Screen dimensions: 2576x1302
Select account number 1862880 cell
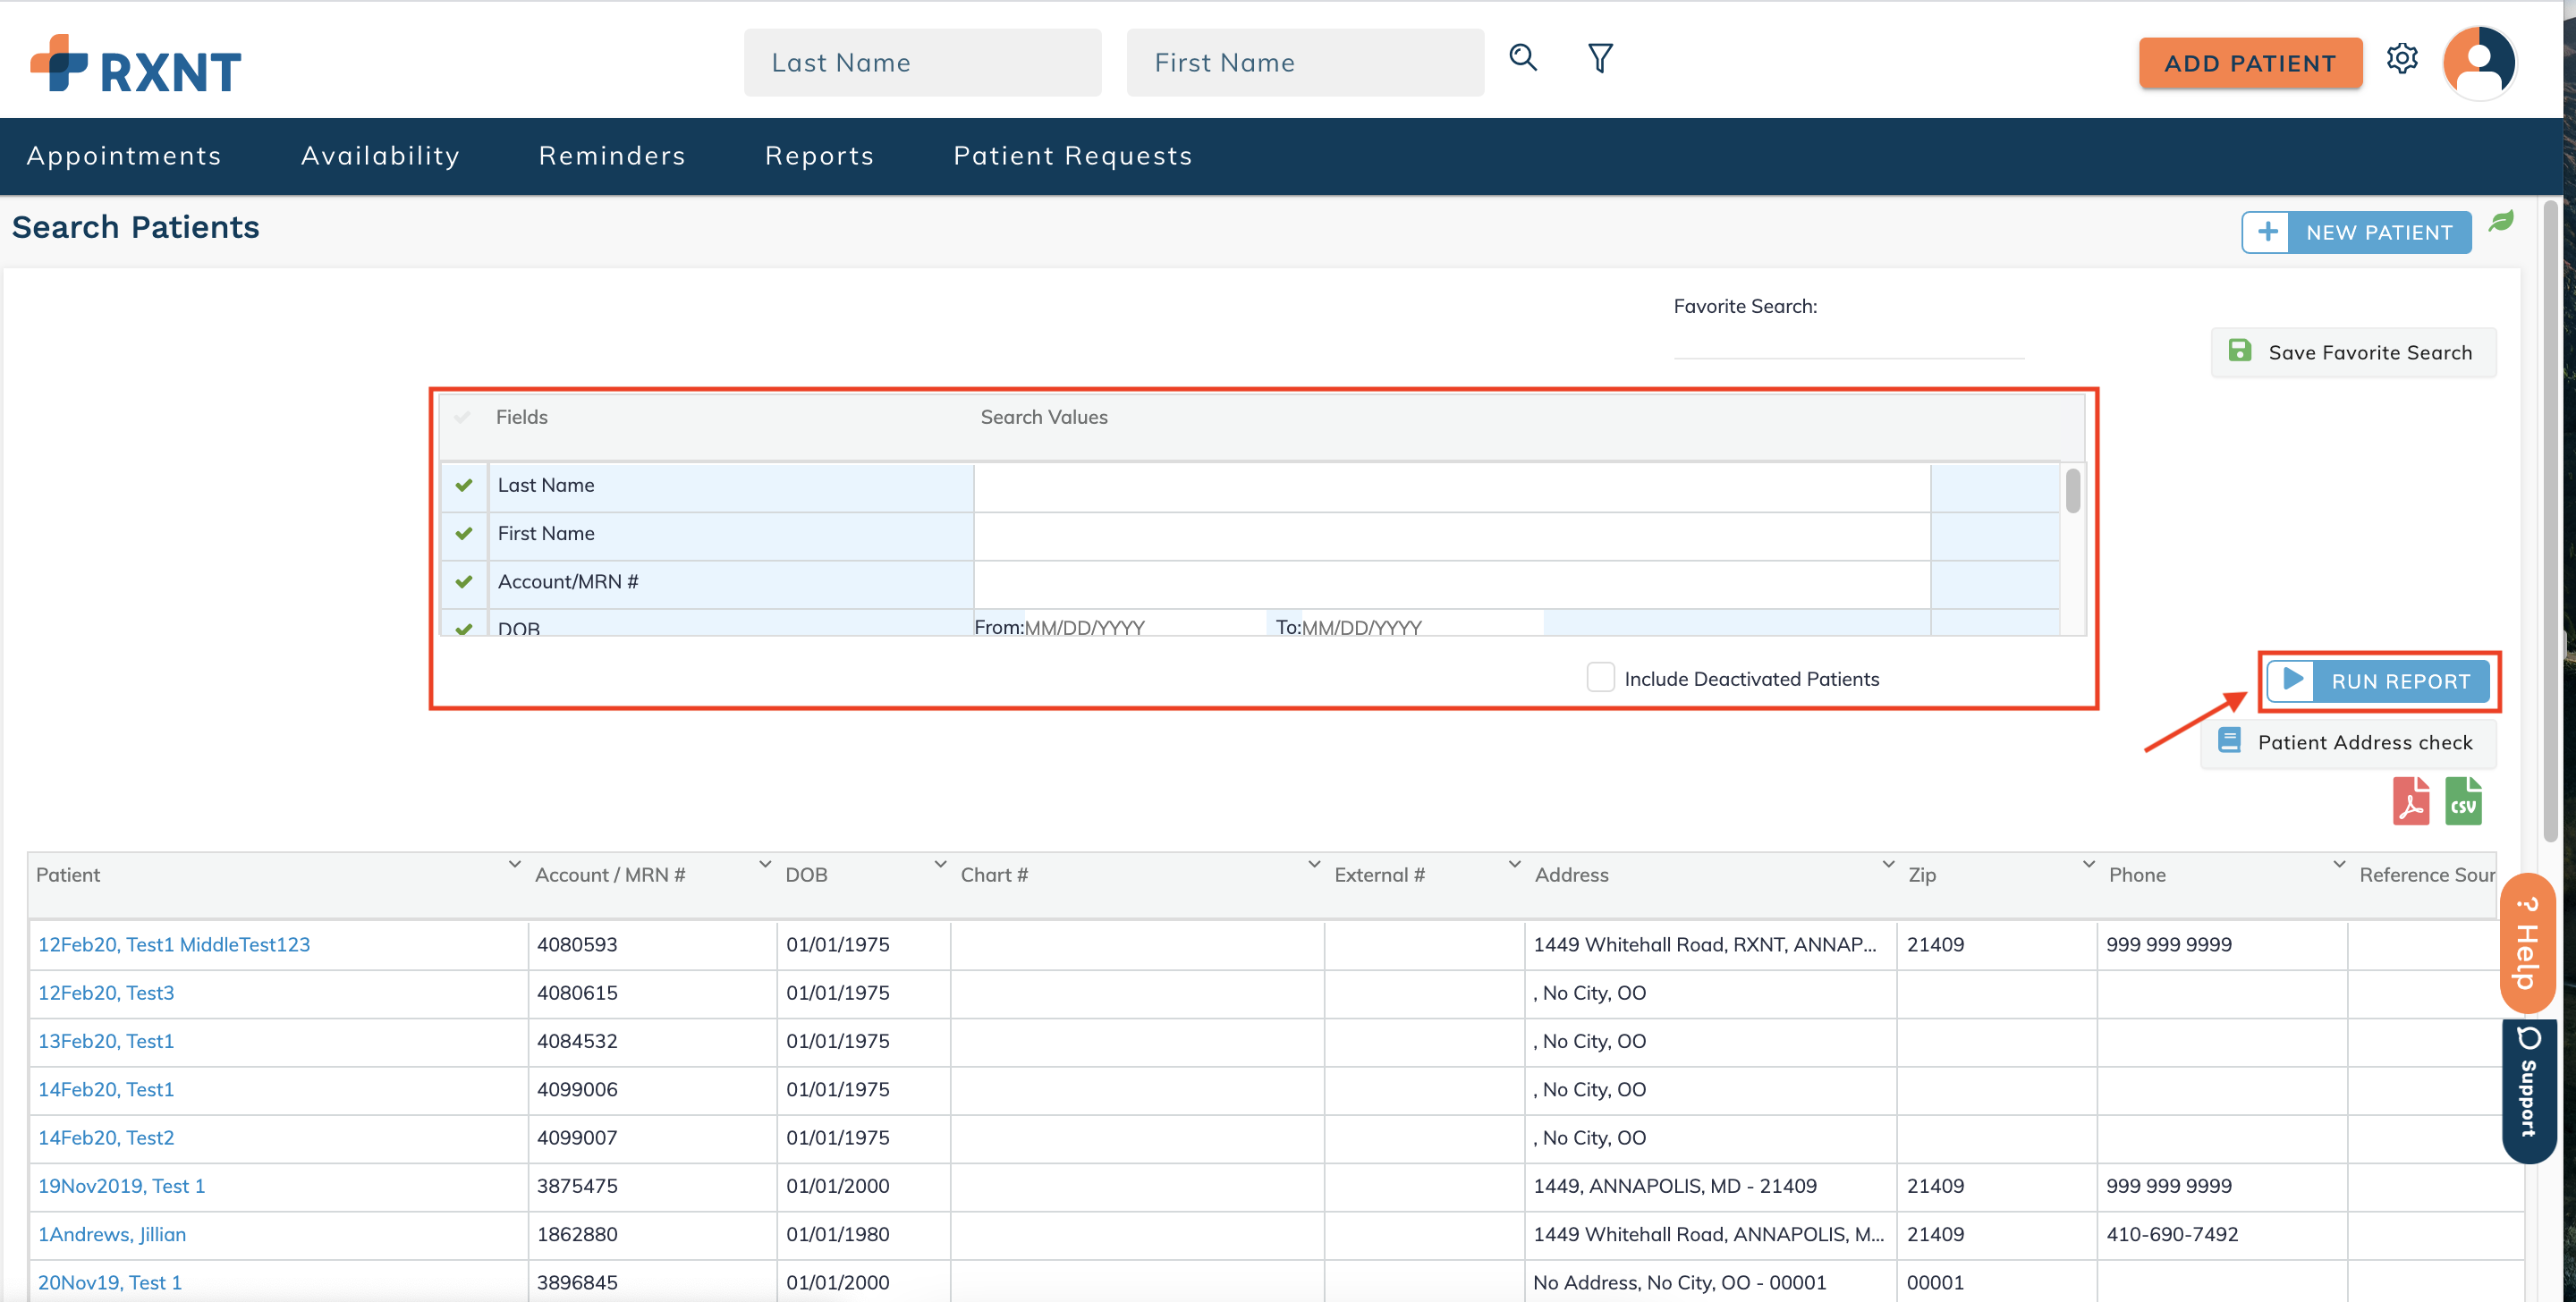coord(652,1234)
